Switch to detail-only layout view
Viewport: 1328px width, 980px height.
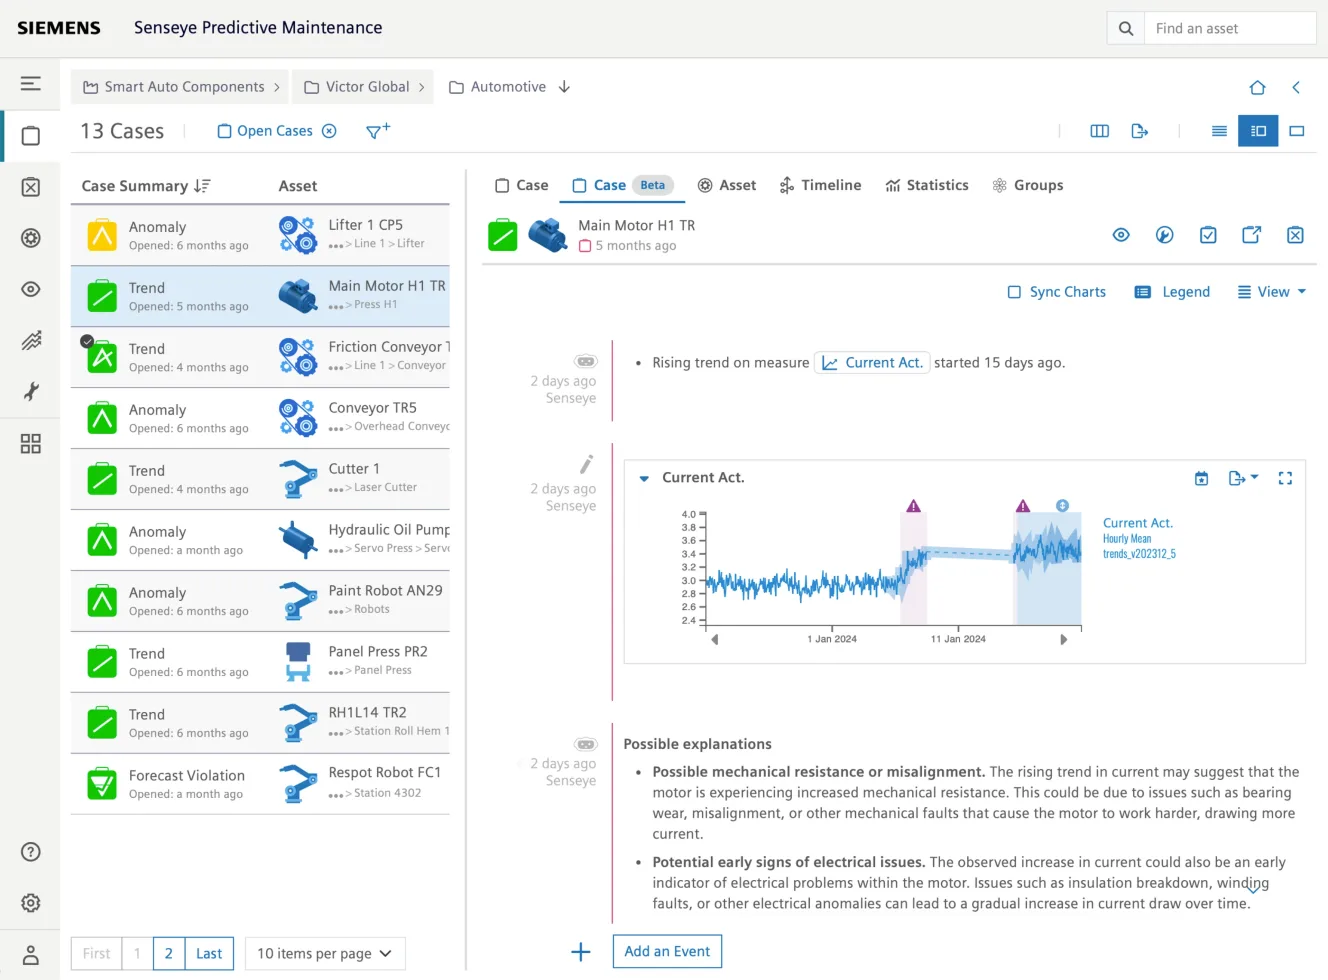pyautogui.click(x=1297, y=131)
